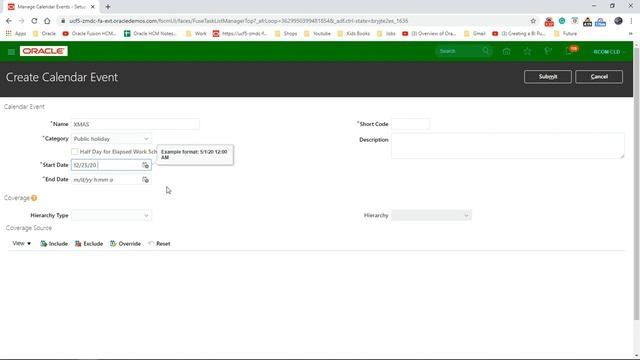This screenshot has width=640, height=360.
Task: Open the Jobs bookmark folder
Action: [386, 33]
